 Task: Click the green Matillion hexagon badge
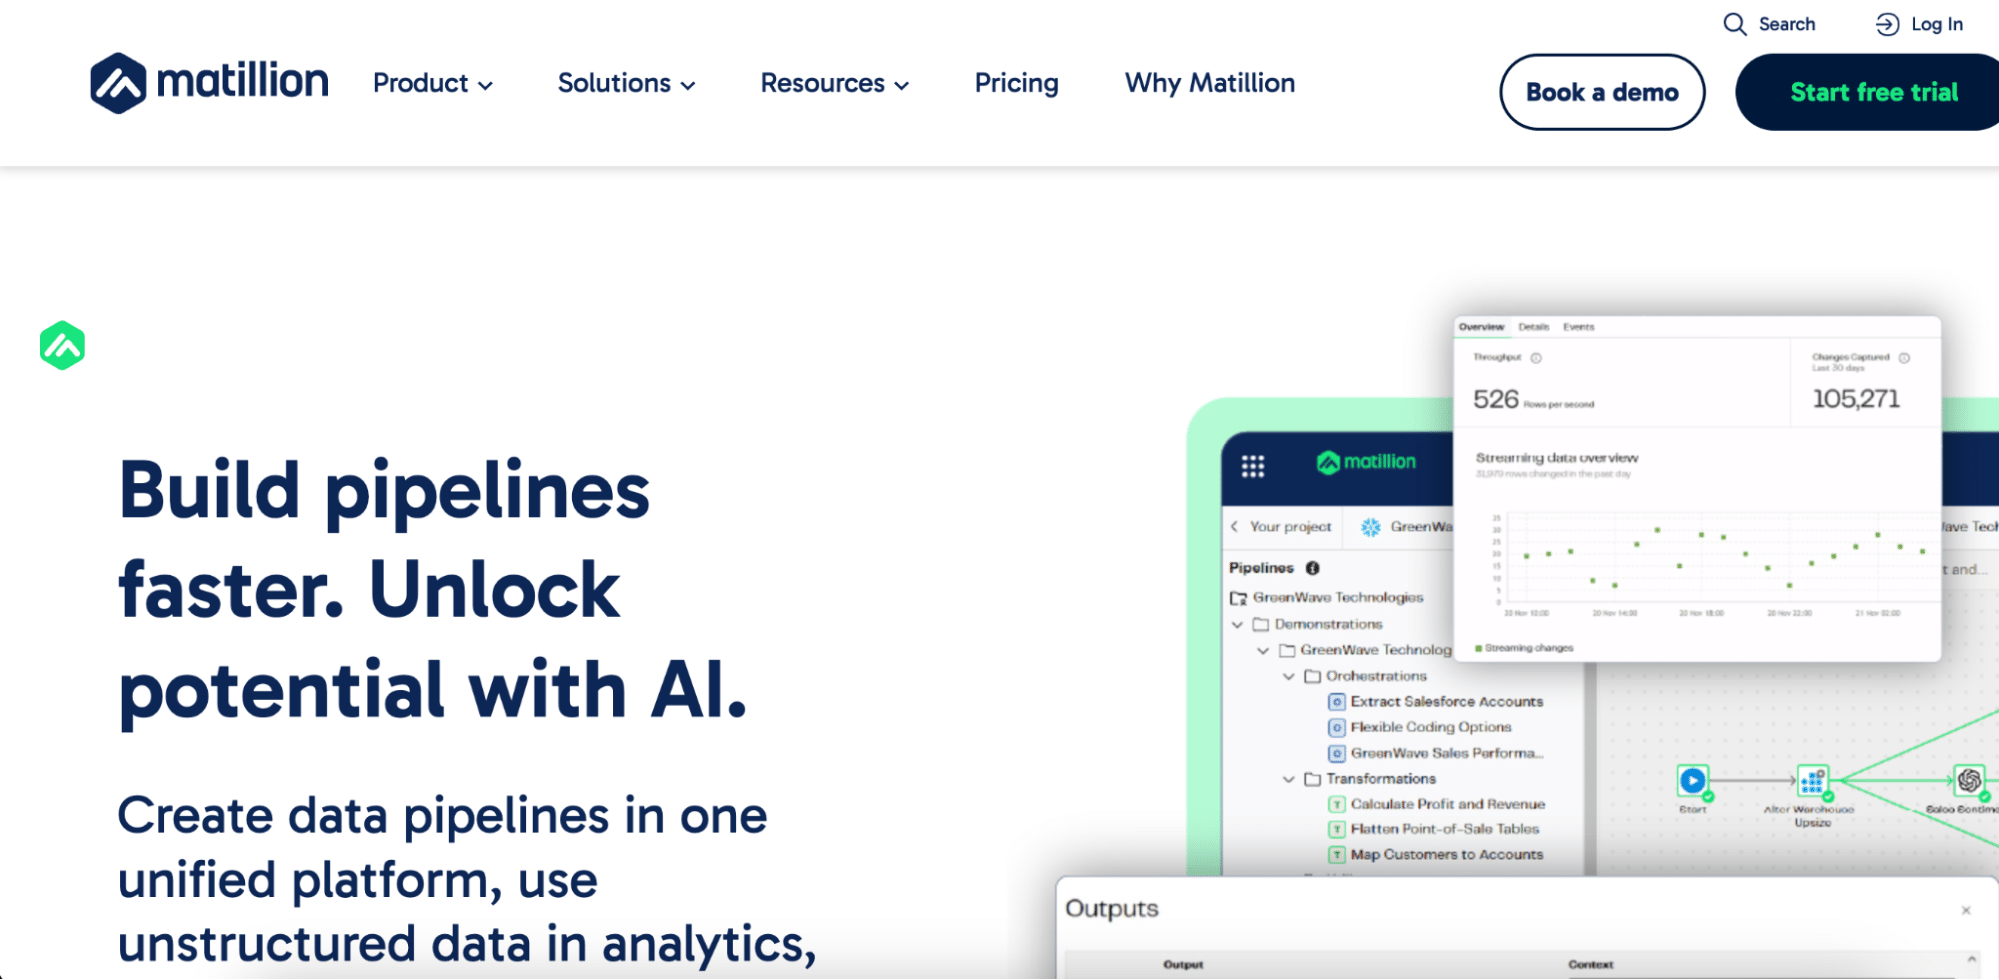pyautogui.click(x=62, y=345)
